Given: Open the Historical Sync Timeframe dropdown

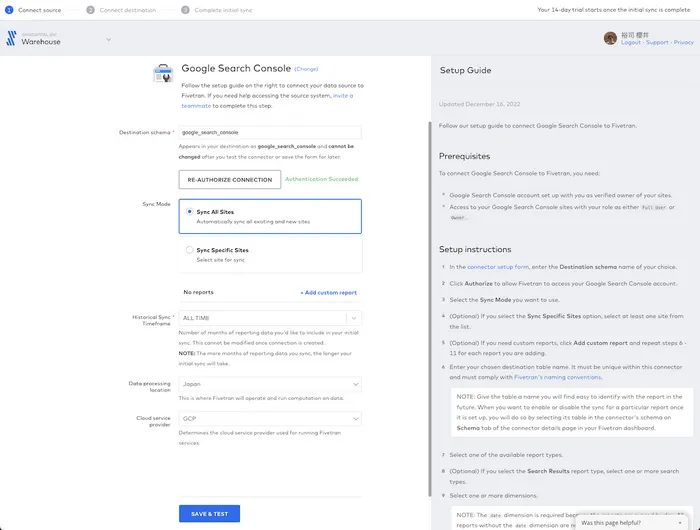Looking at the screenshot, I should [270, 318].
